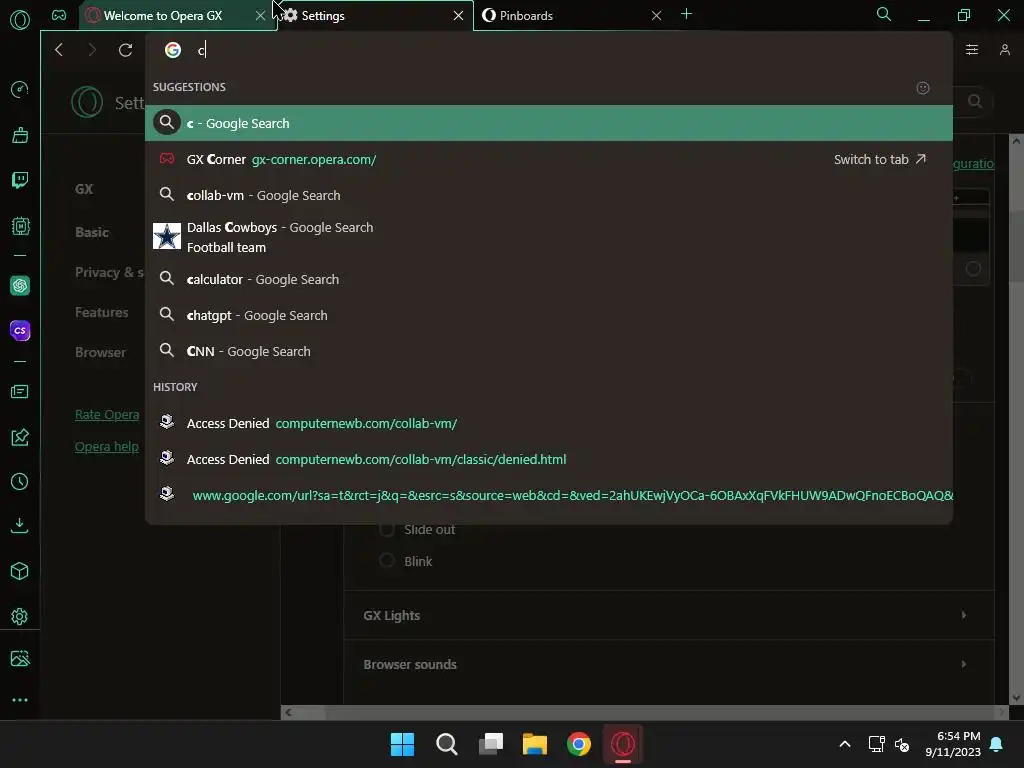The image size is (1024, 768).
Task: Choose collab-vm Google Search suggestion
Action: (549, 195)
